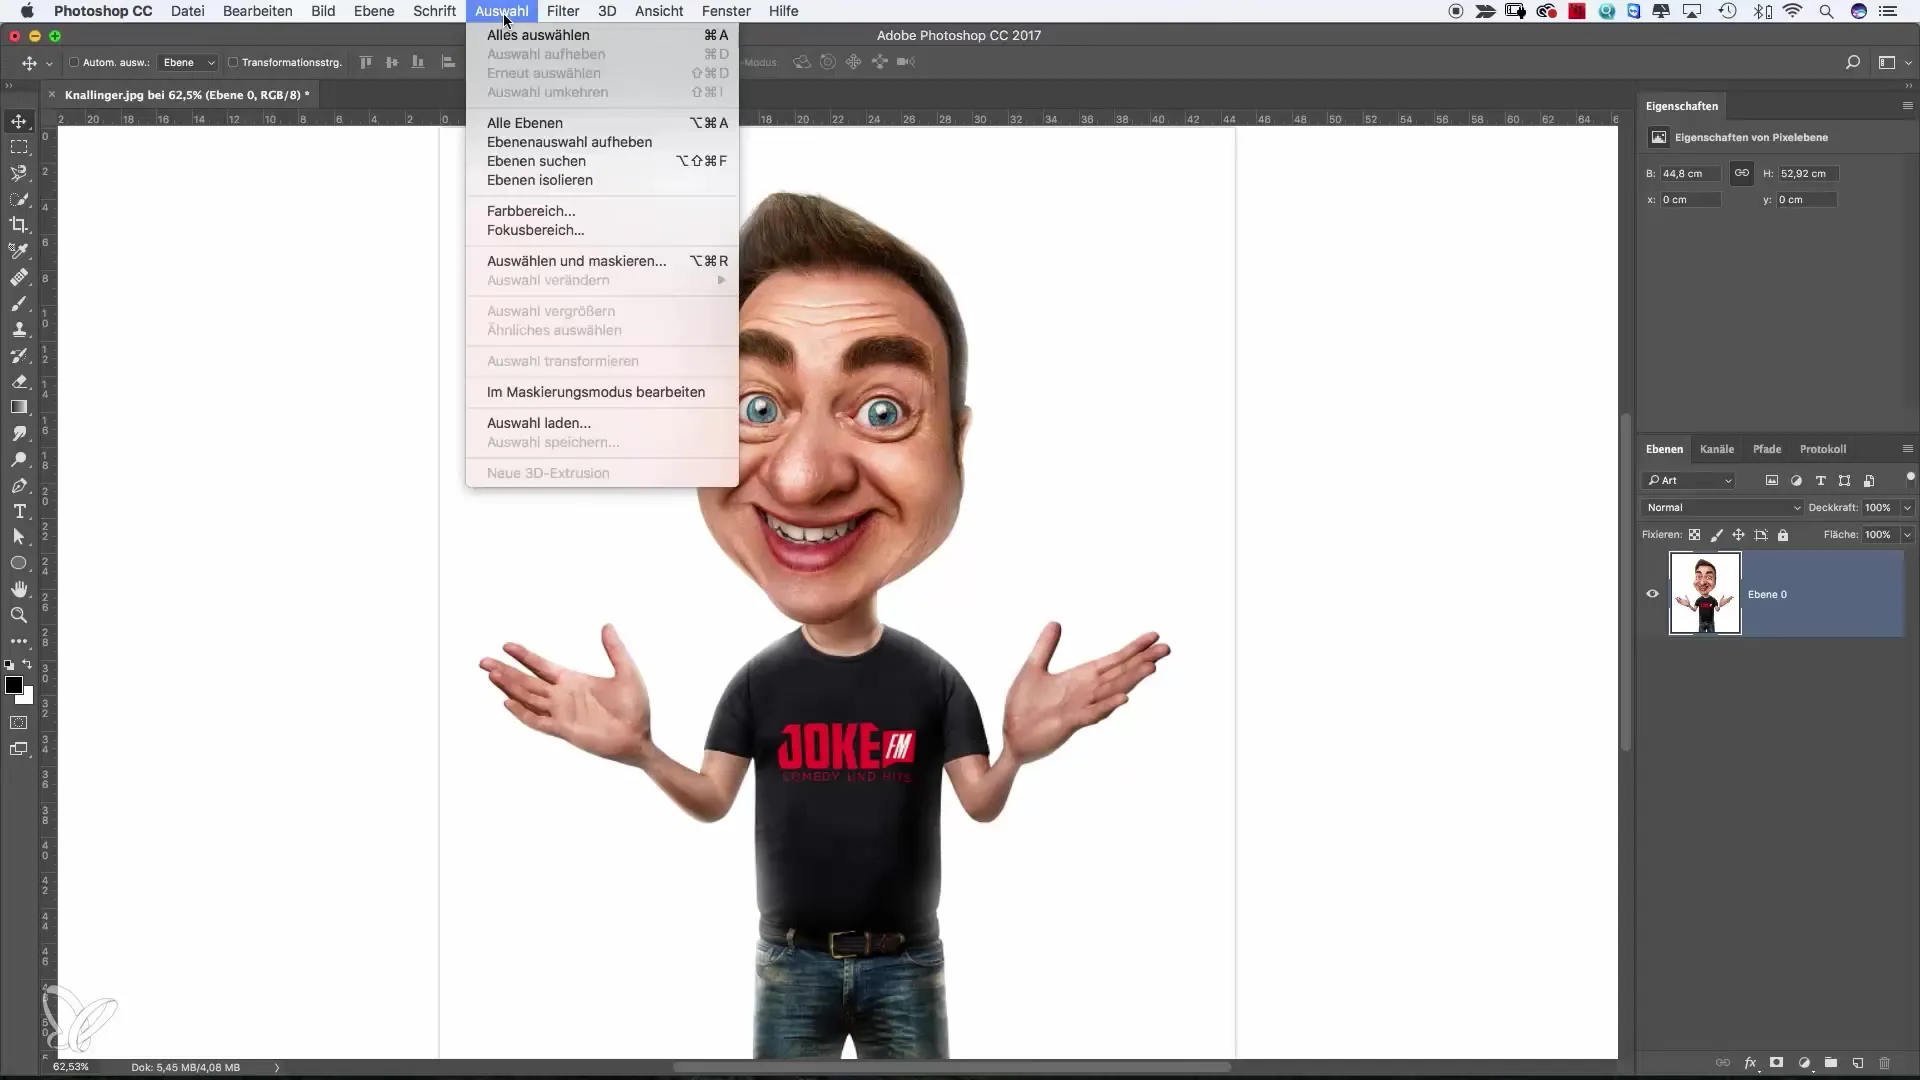Open the Fläche slider dropdown arrow
The image size is (1920, 1080).
click(x=1907, y=535)
